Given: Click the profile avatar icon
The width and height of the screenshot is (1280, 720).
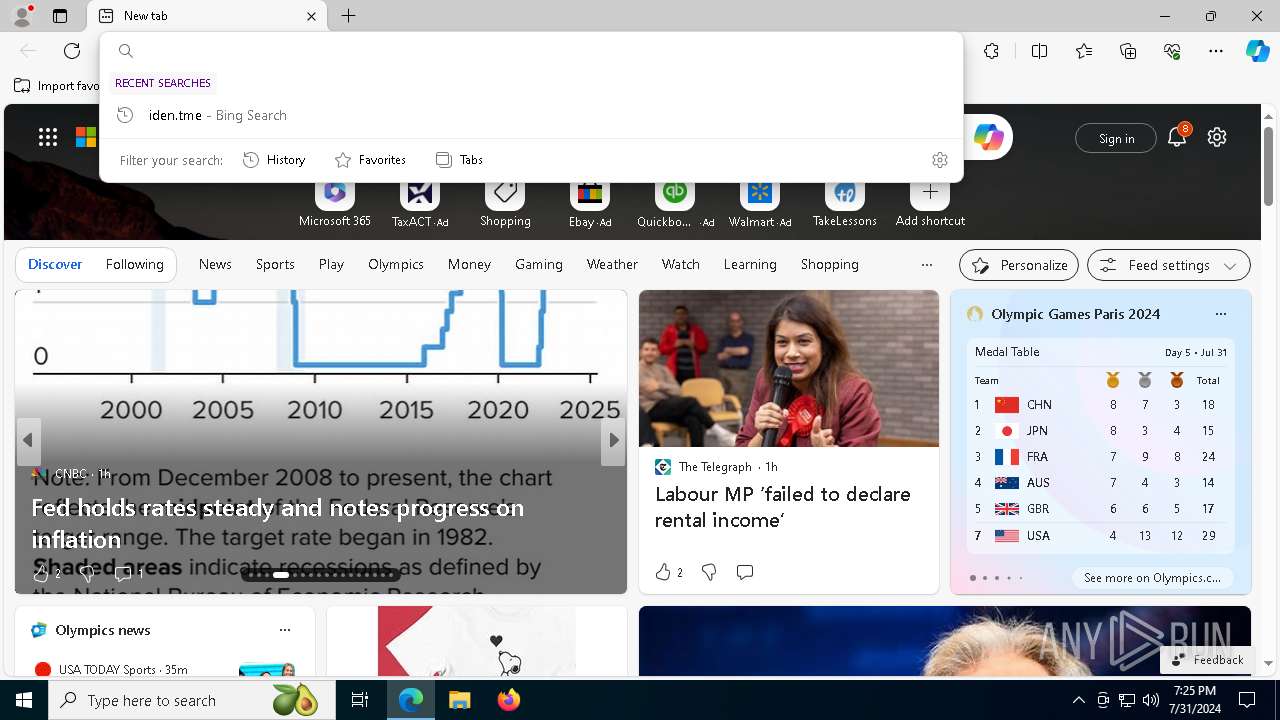Looking at the screenshot, I should [x=21, y=16].
